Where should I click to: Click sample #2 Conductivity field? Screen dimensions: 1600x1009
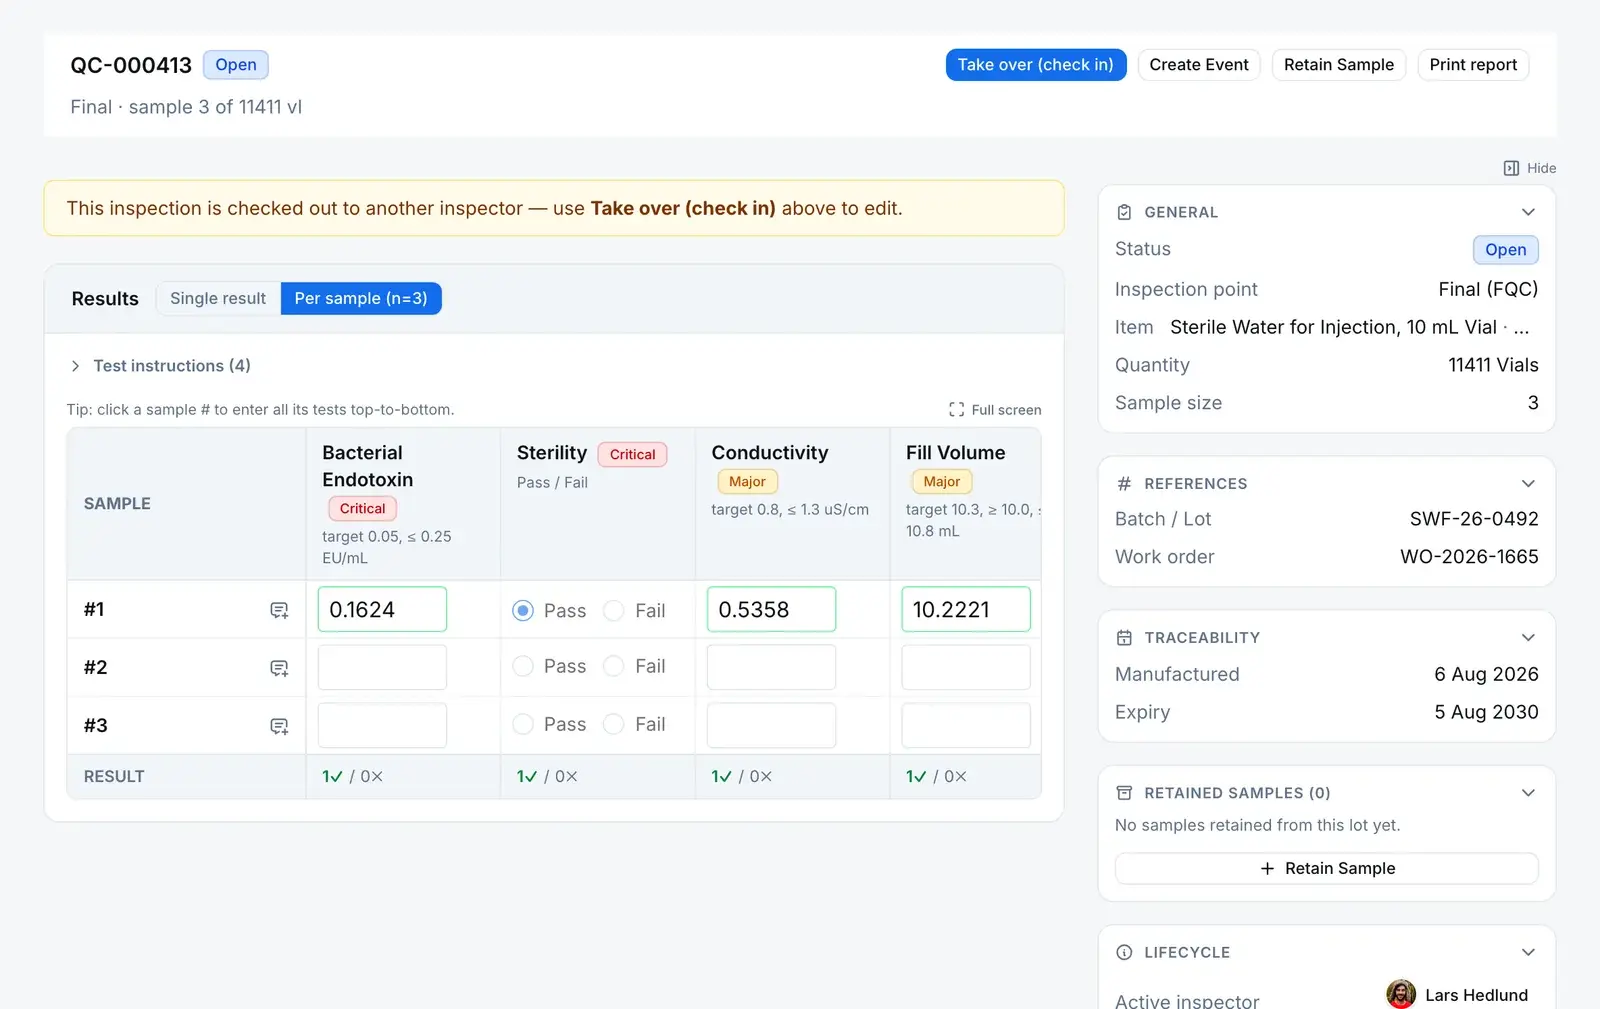[771, 667]
